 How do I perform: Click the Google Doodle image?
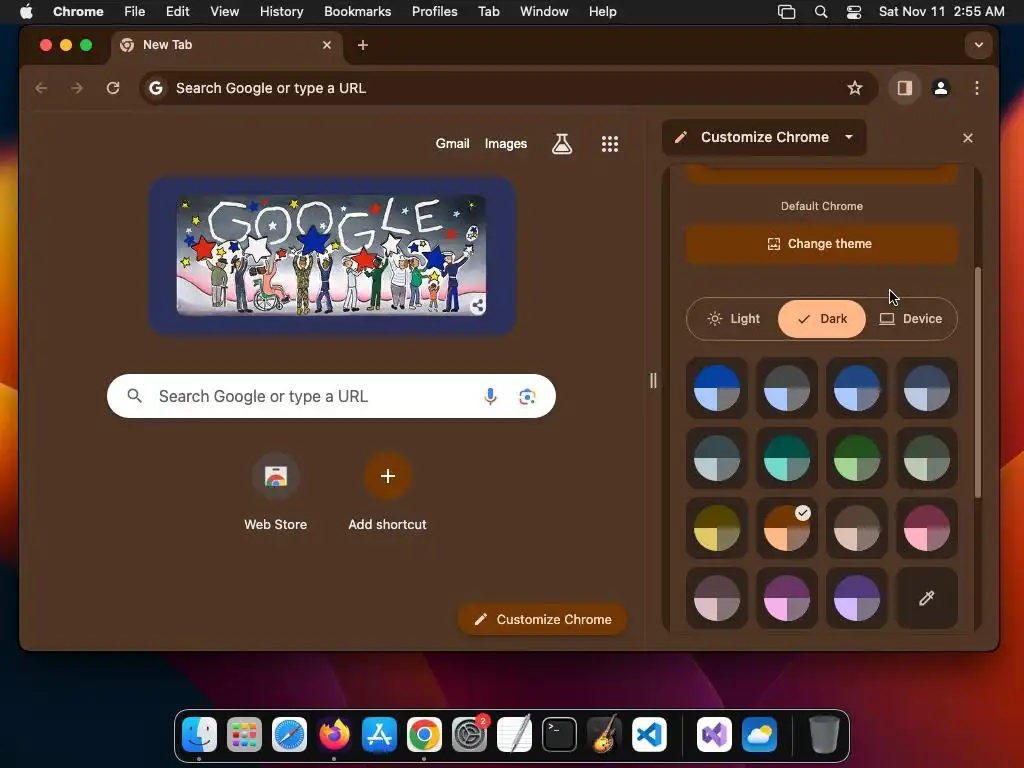point(331,255)
